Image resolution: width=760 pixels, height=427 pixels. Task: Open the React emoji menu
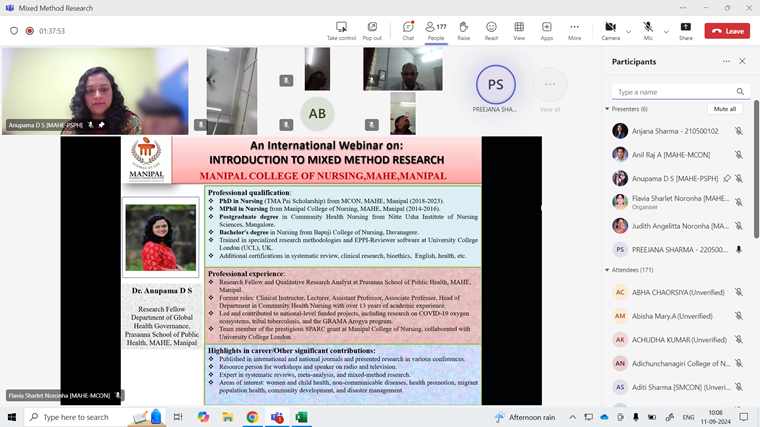click(491, 30)
